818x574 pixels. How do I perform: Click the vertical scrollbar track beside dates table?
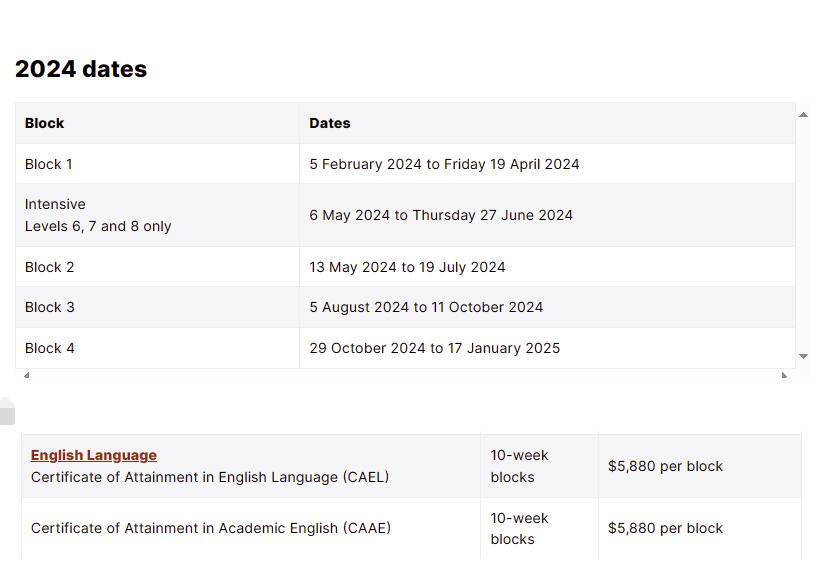click(803, 236)
